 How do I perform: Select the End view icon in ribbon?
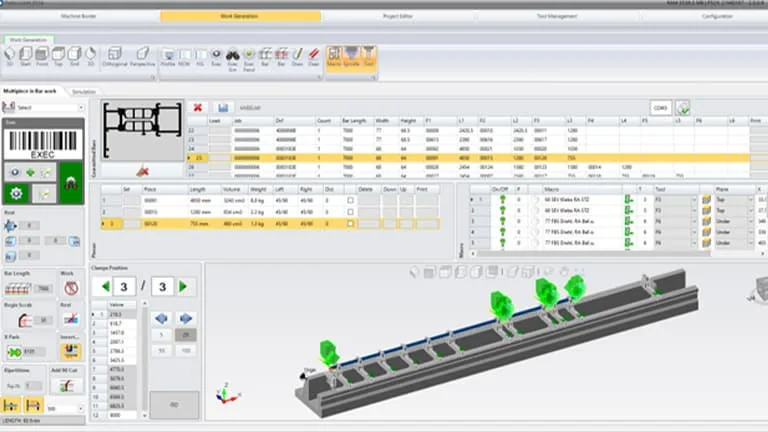point(74,54)
